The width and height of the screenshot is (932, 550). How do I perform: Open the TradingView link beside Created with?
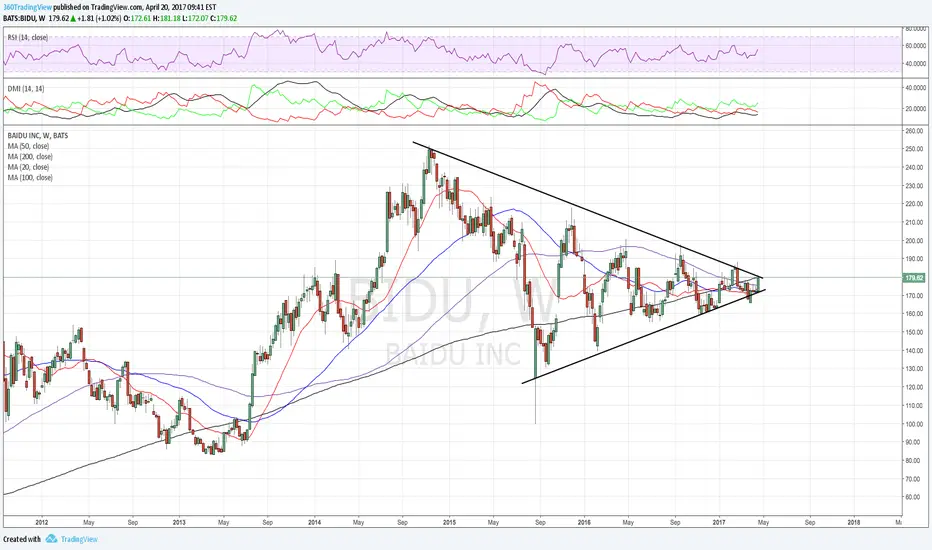pos(79,539)
